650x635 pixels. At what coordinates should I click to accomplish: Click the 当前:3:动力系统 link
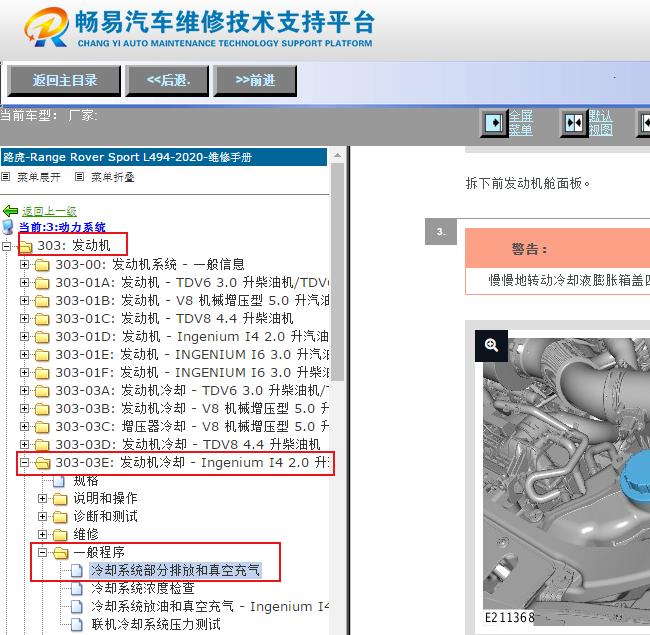point(62,227)
